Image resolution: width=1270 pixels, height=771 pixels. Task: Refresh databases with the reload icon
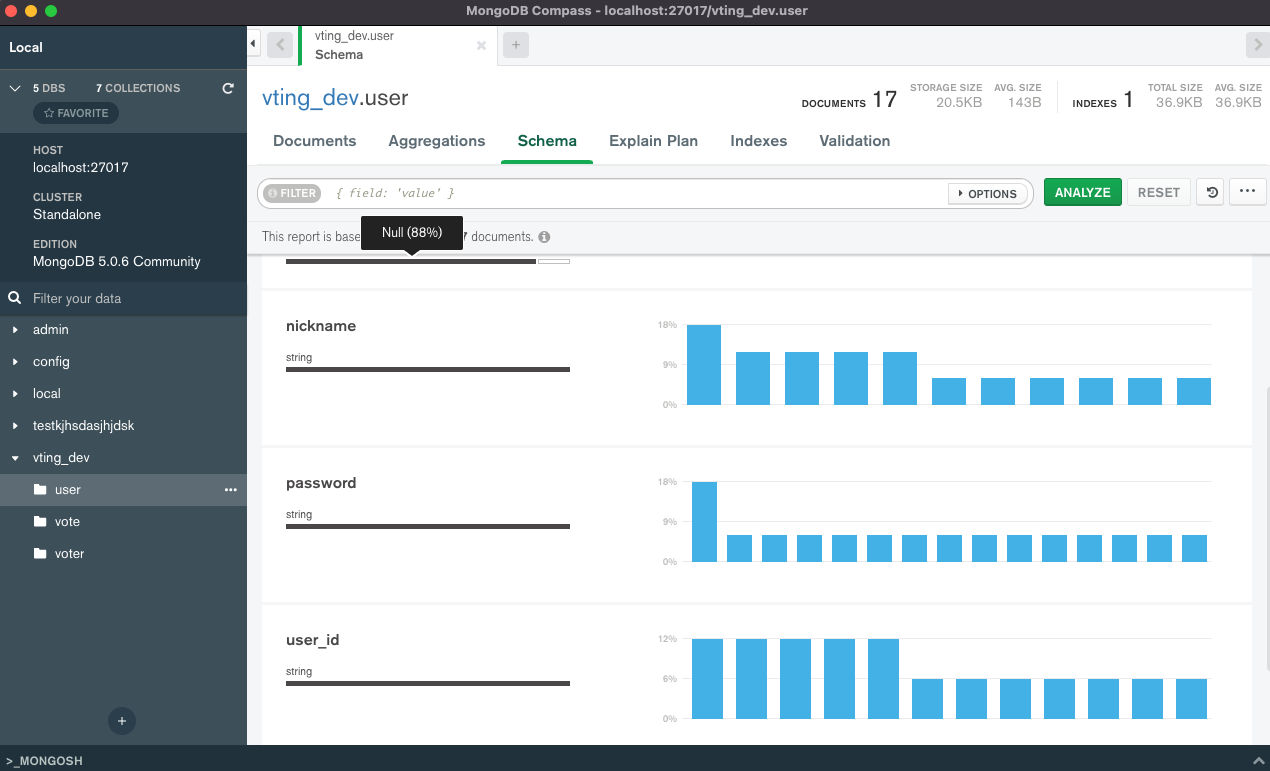click(x=228, y=88)
